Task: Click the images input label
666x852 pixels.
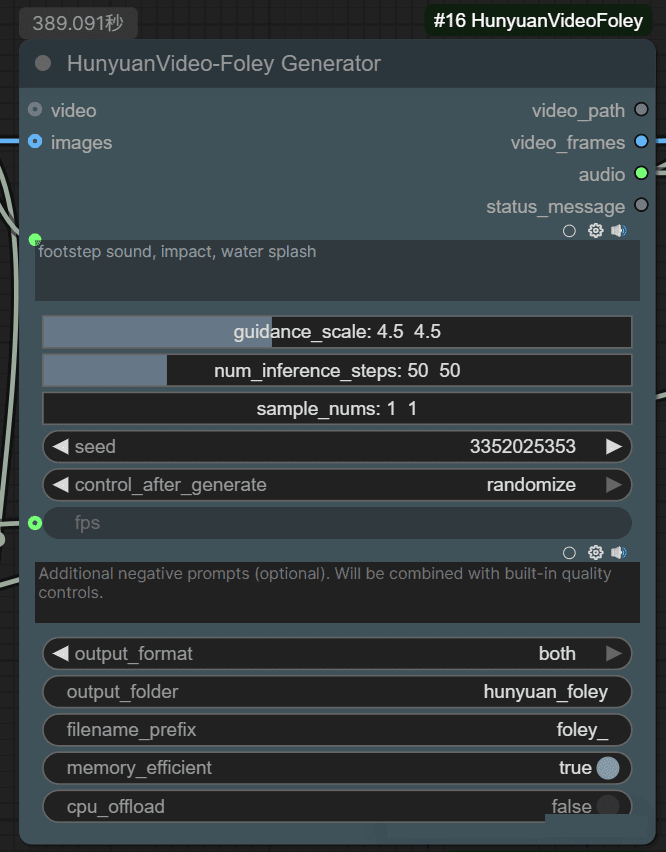Action: coord(81,143)
